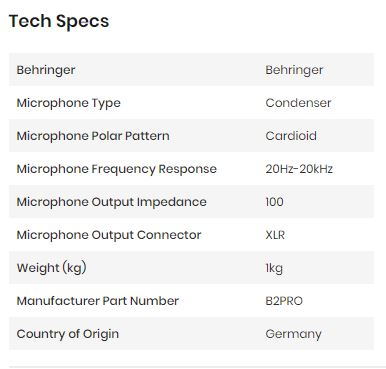Click the divider line below the table
The height and width of the screenshot is (369, 386).
point(197,367)
